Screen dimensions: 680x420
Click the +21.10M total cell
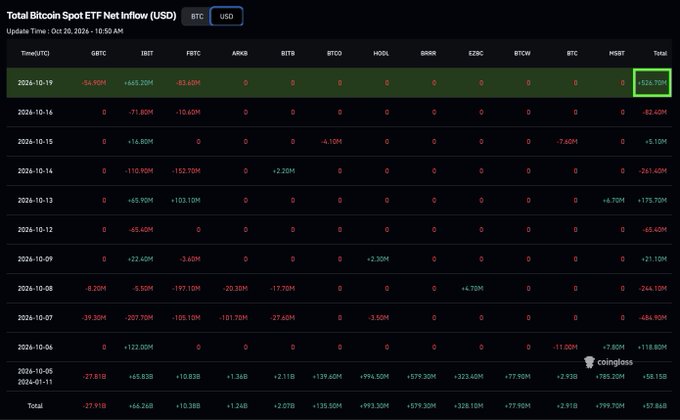tap(654, 259)
